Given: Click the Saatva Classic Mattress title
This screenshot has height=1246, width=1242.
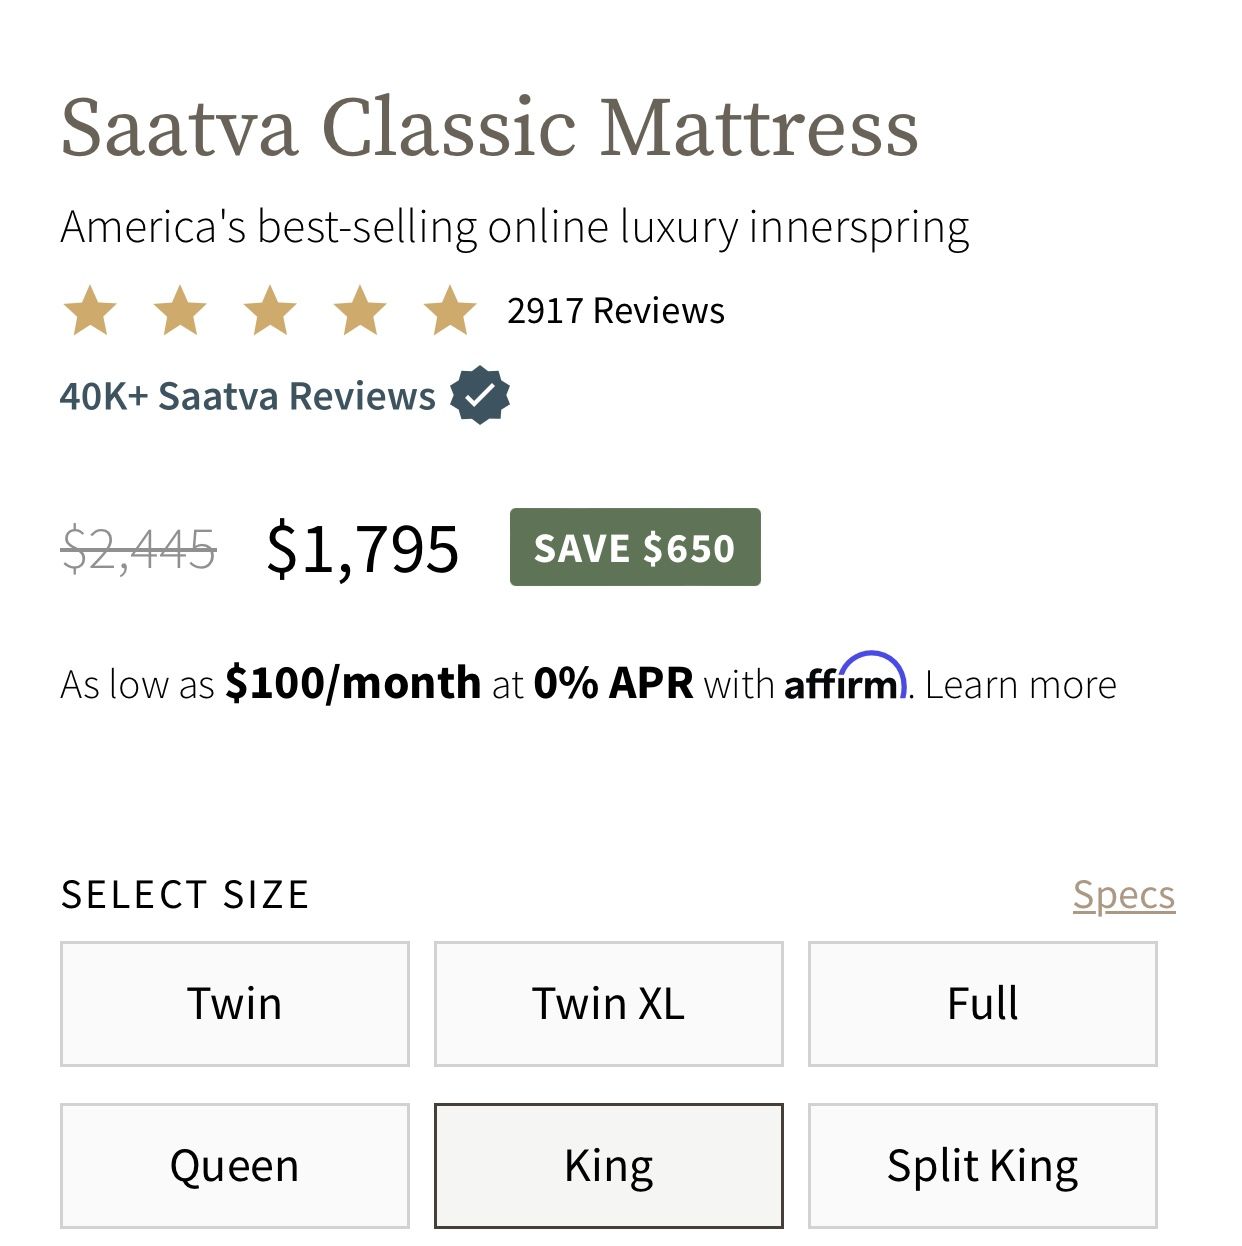Looking at the screenshot, I should [x=489, y=125].
